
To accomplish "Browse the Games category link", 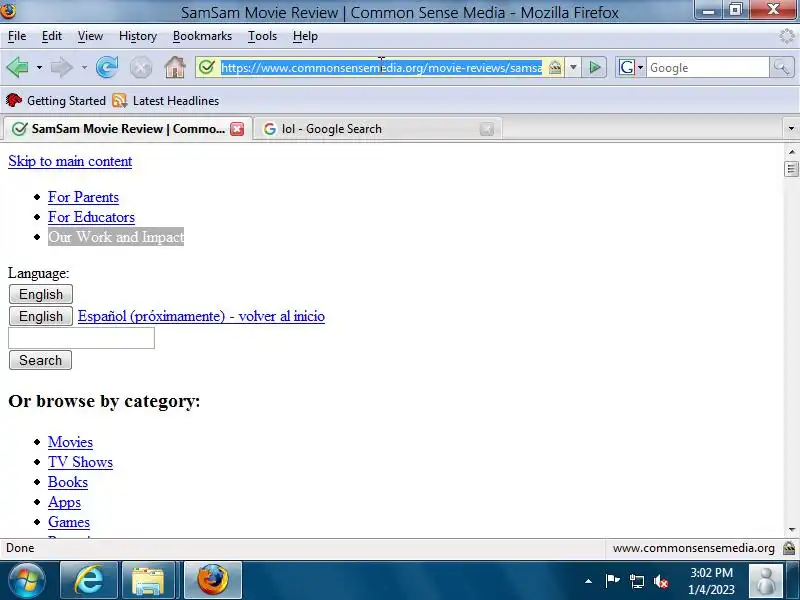I will click(69, 522).
